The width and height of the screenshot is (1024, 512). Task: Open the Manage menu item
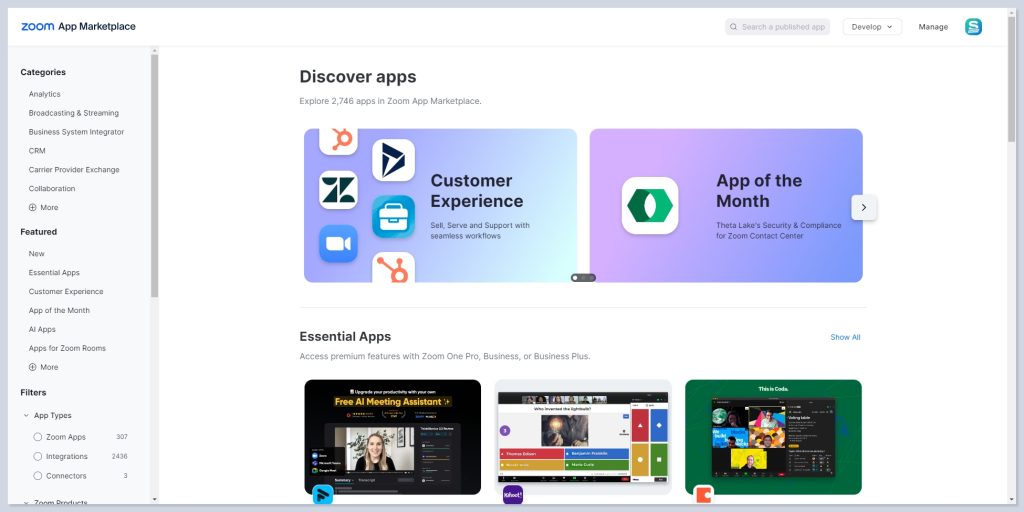click(933, 27)
